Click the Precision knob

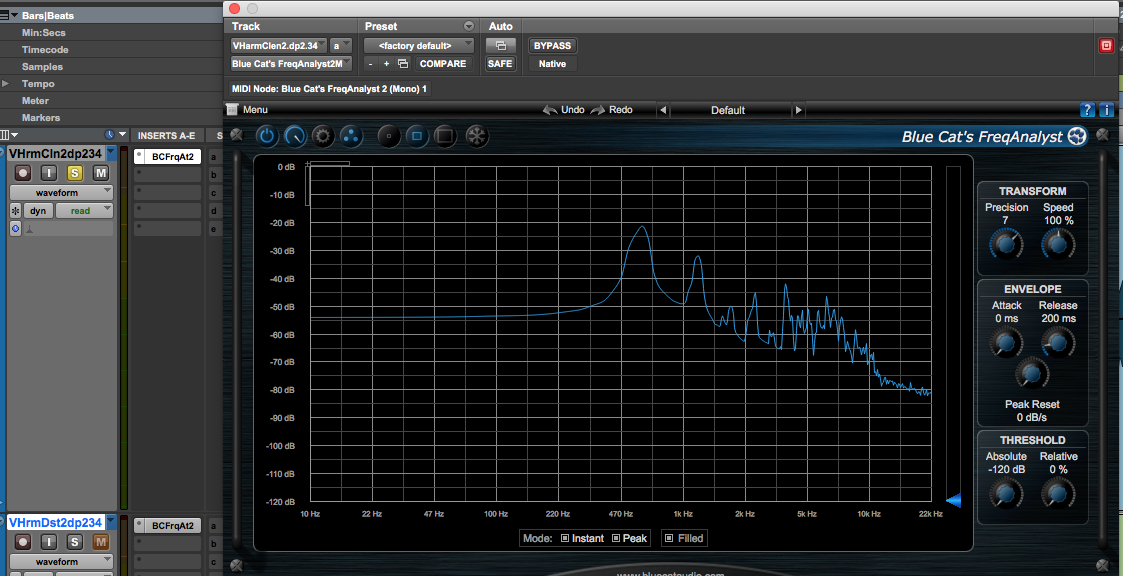[x=1006, y=244]
